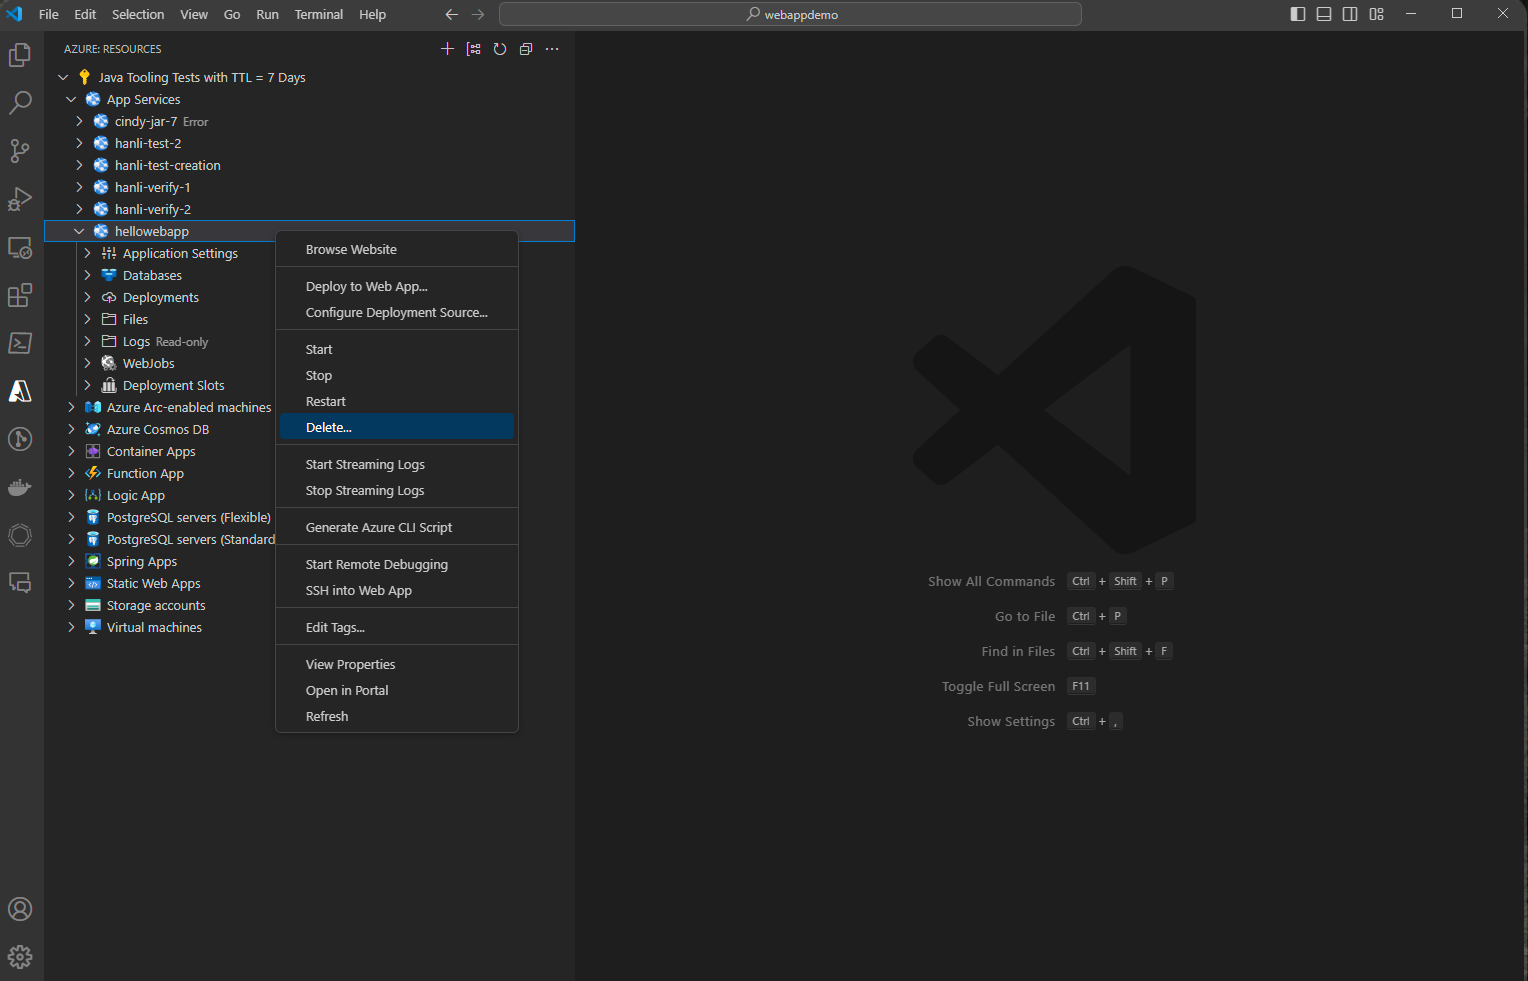Expand the Azure Cosmos DB node
The image size is (1528, 981).
71,429
